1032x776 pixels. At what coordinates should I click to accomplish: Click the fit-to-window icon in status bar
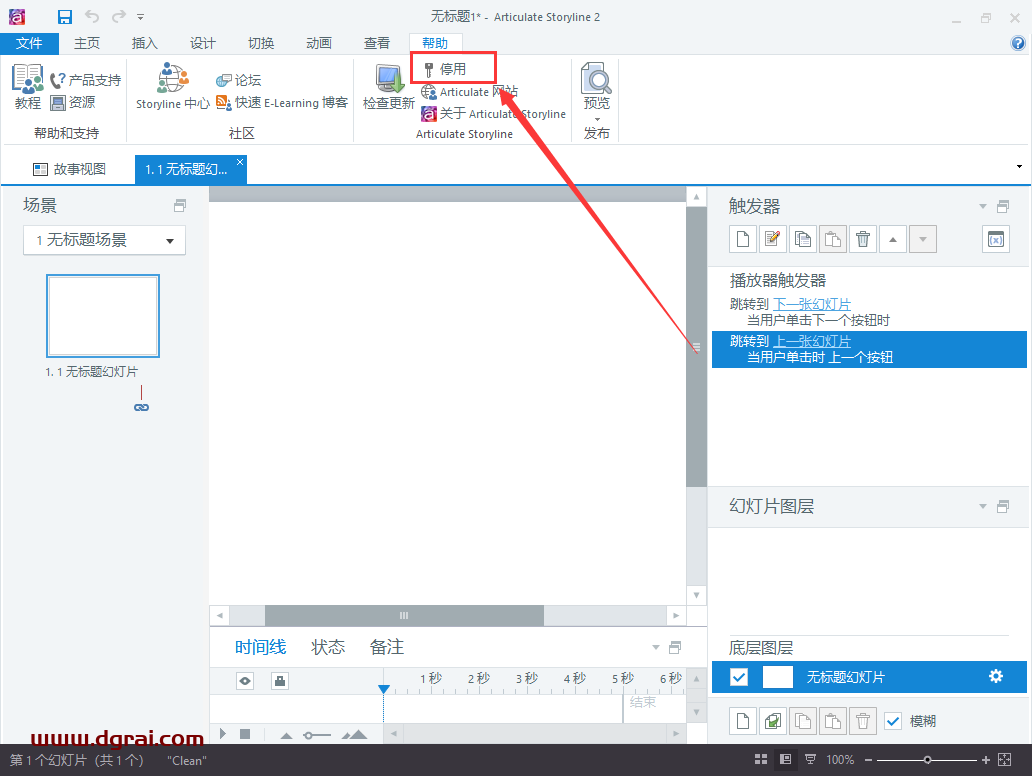(1003, 760)
